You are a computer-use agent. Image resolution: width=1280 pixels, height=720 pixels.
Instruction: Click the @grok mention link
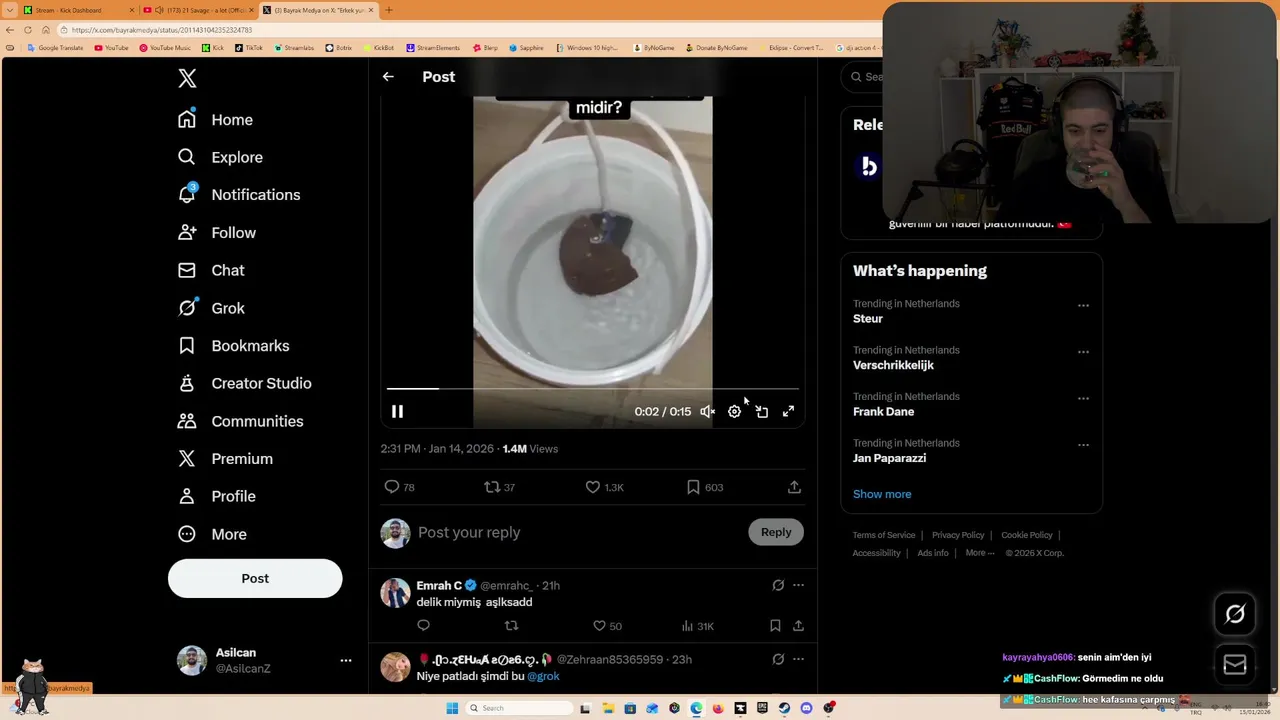tap(543, 676)
